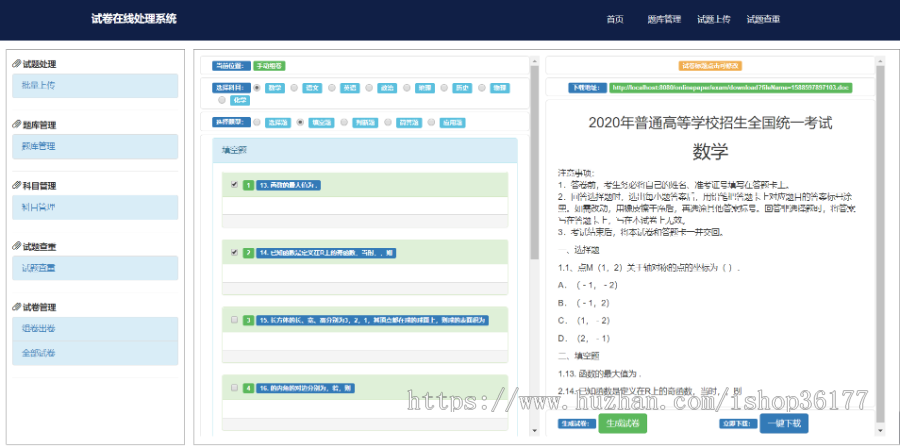Click the green number 1 badge

click(248, 185)
